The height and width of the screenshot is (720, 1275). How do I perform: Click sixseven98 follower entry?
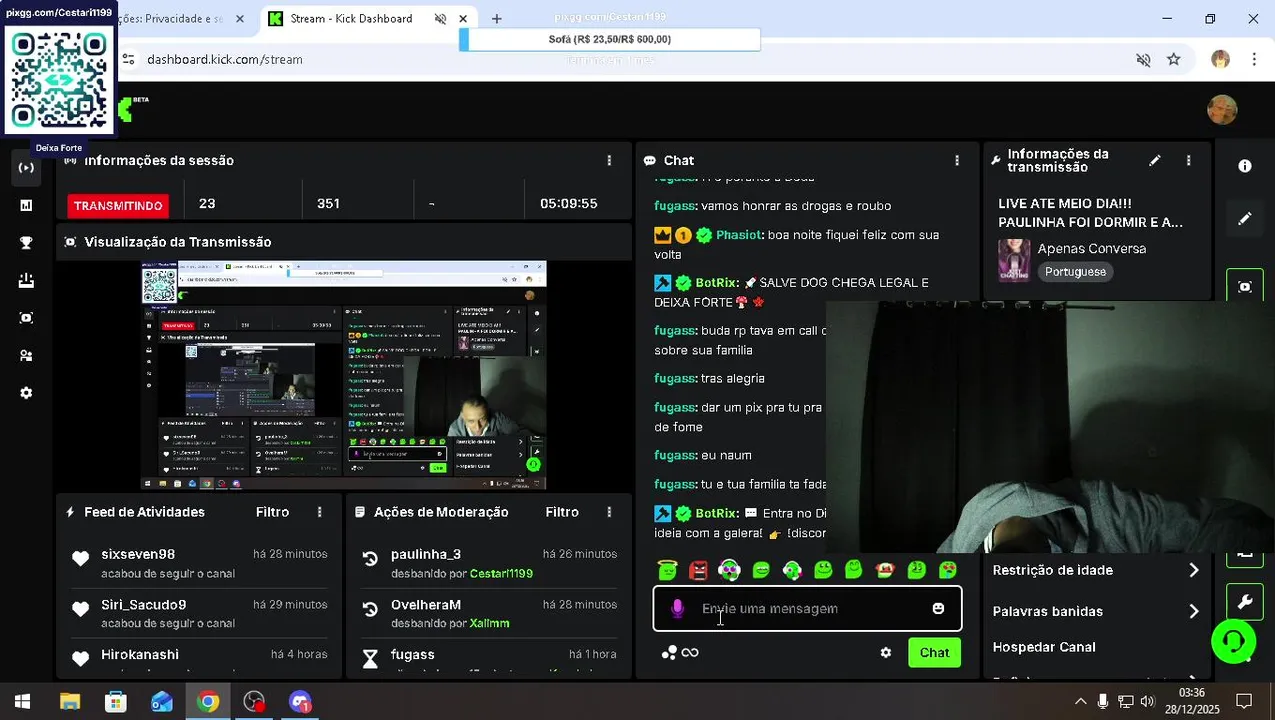click(x=199, y=563)
